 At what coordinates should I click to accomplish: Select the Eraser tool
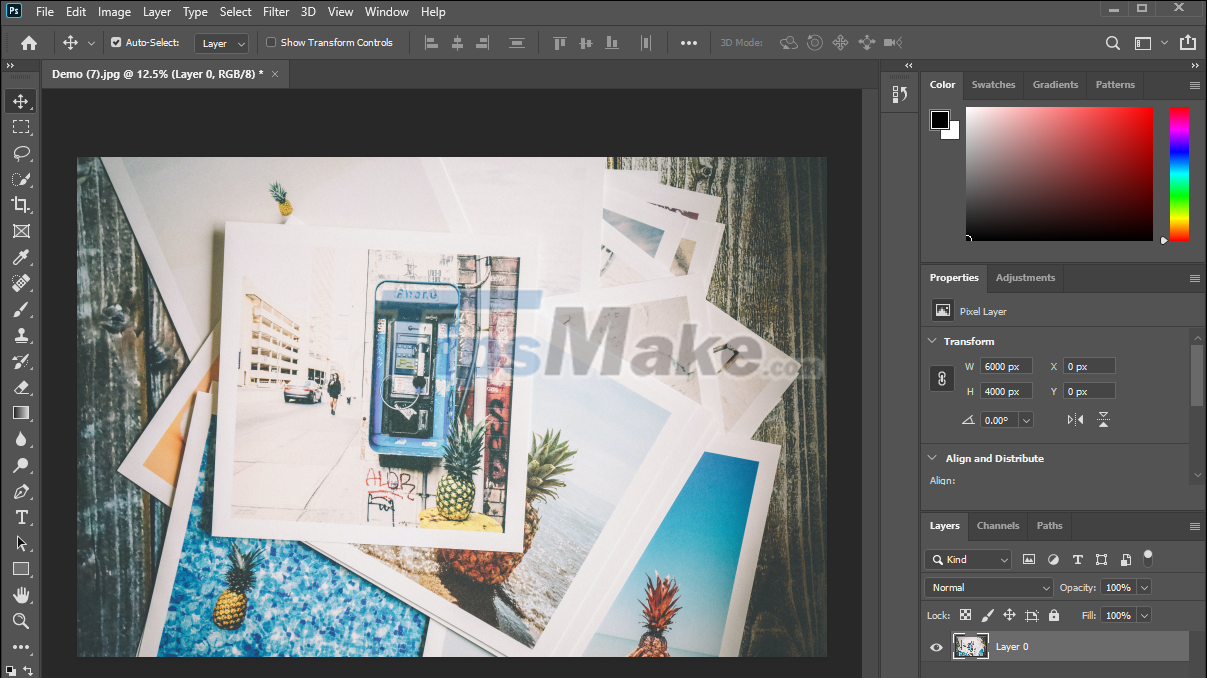tap(21, 387)
